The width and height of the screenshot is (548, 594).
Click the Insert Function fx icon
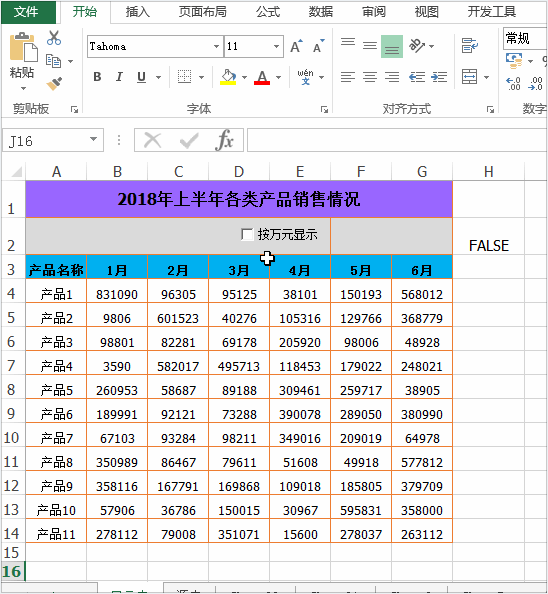[224, 140]
